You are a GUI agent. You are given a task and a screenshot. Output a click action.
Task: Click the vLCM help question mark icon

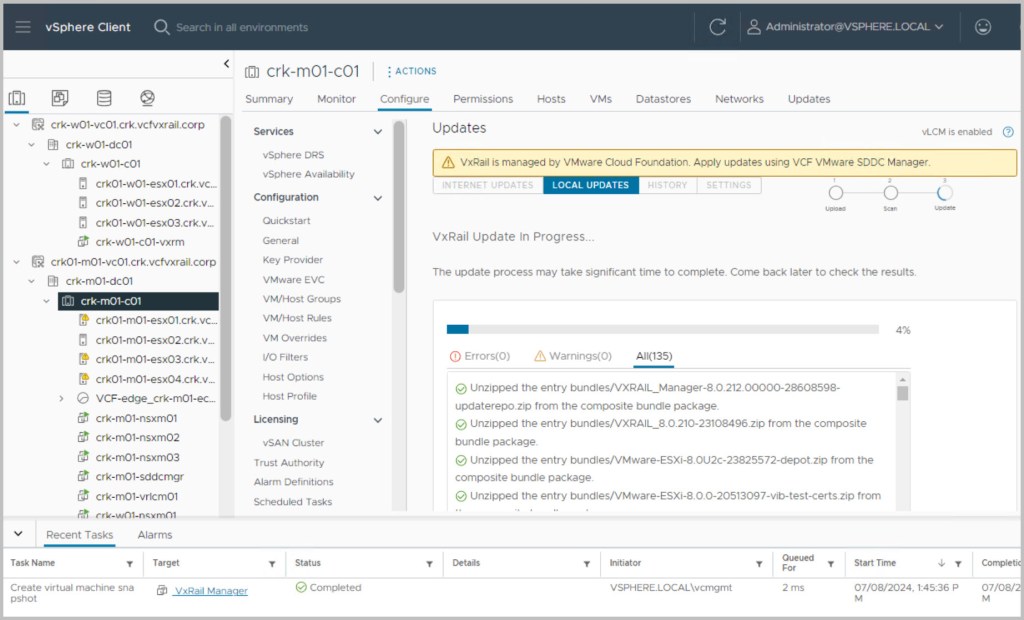coord(1008,132)
